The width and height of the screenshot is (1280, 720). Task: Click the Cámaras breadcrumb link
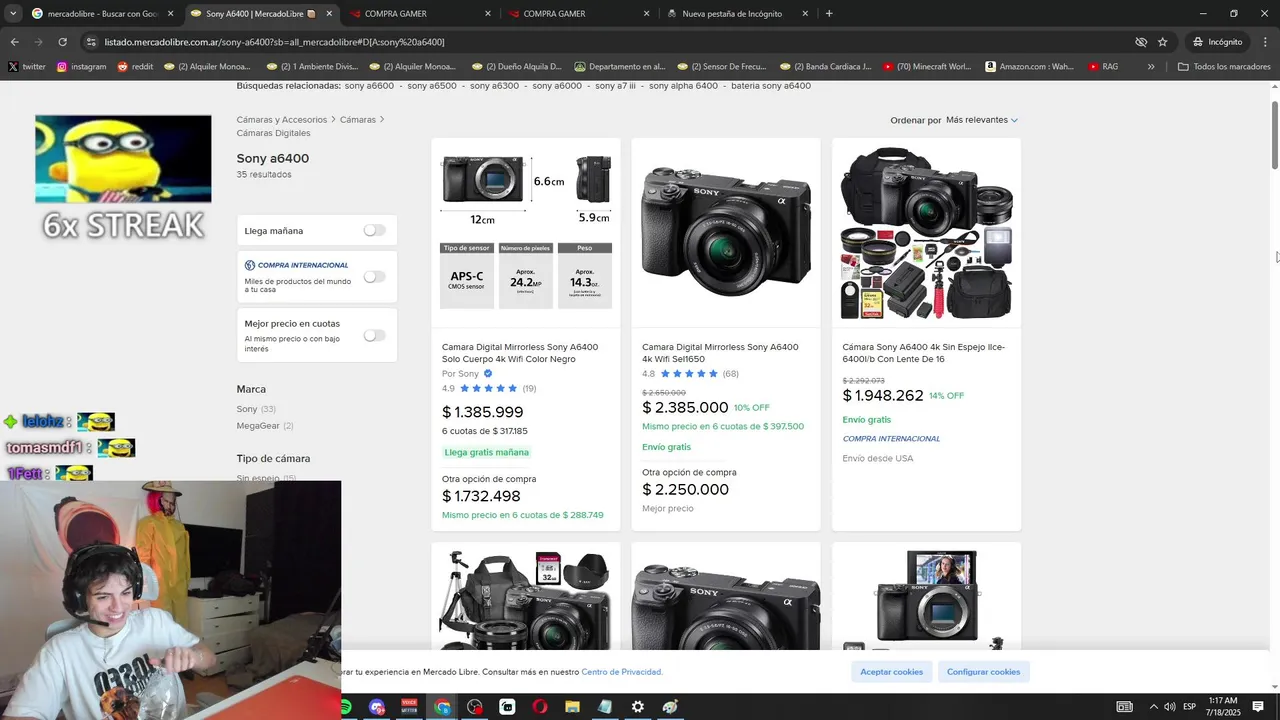pos(358,120)
